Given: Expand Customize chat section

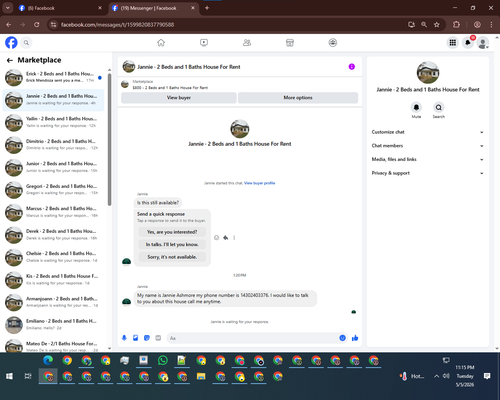Looking at the screenshot, I should pyautogui.click(x=428, y=132).
